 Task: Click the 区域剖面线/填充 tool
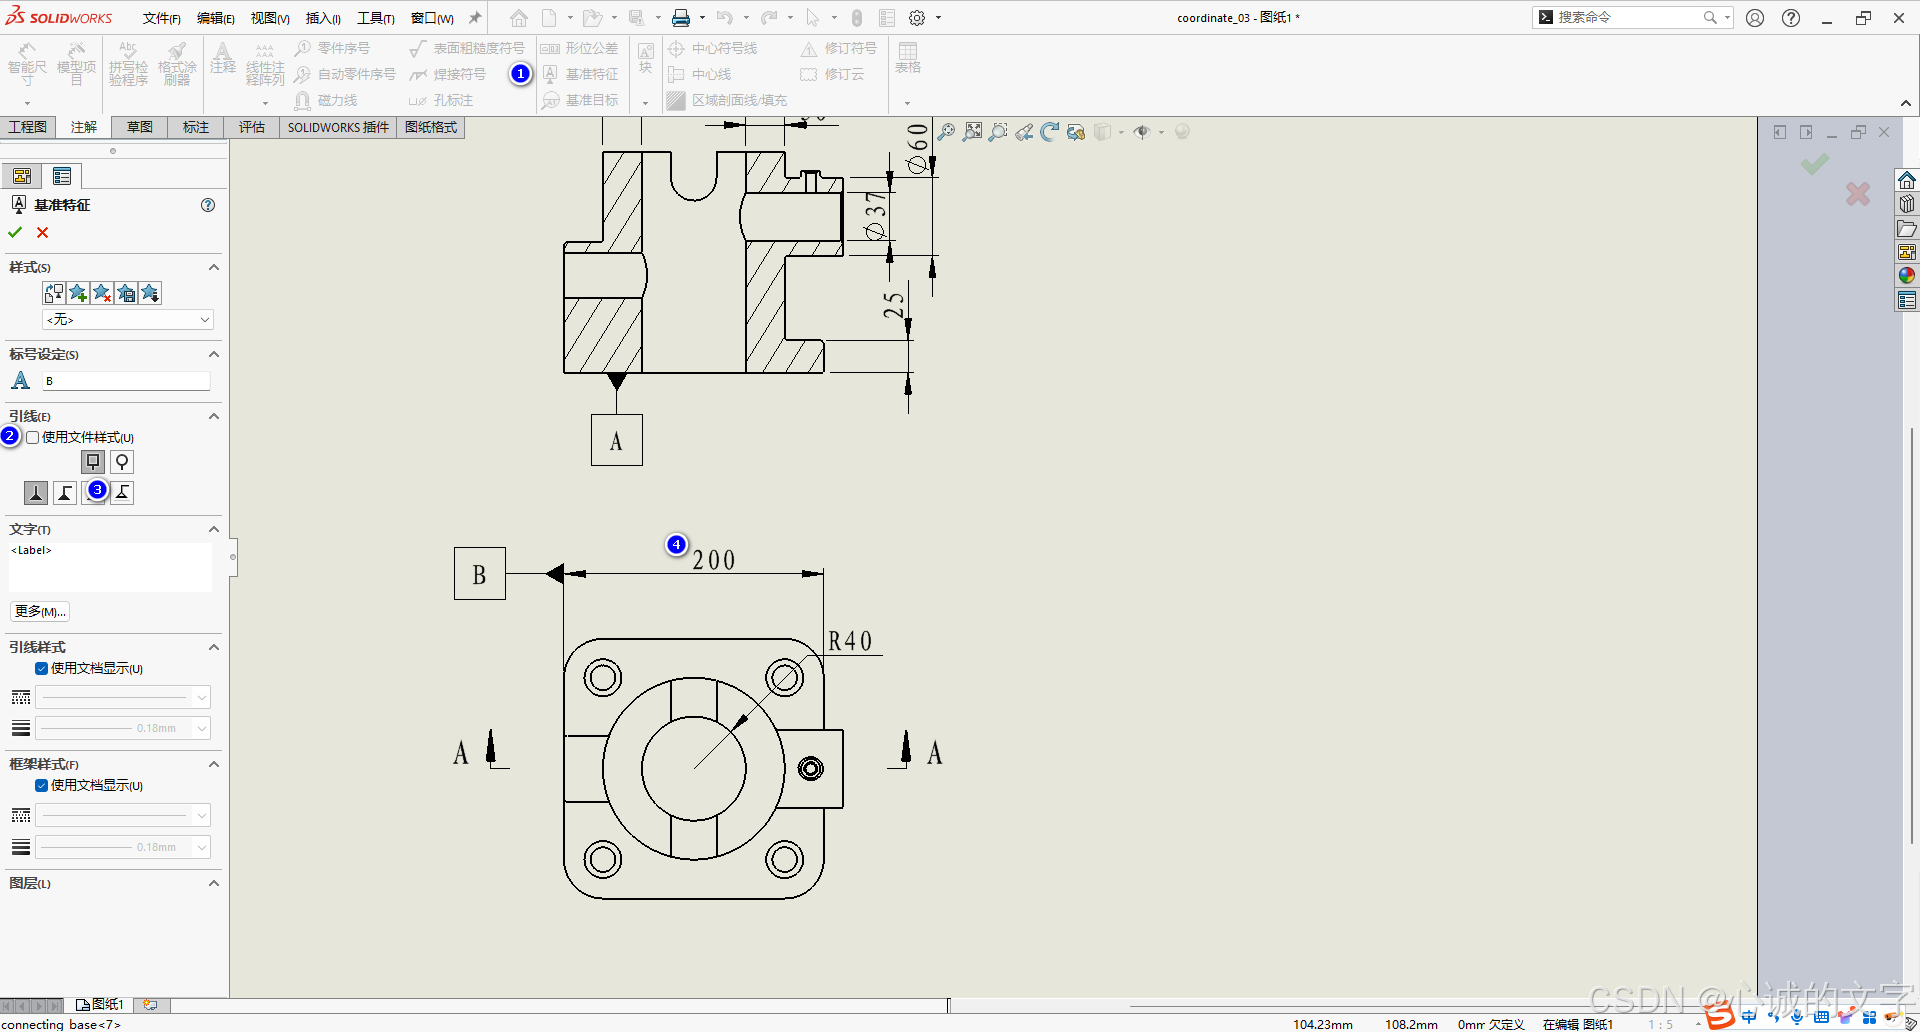coord(727,100)
